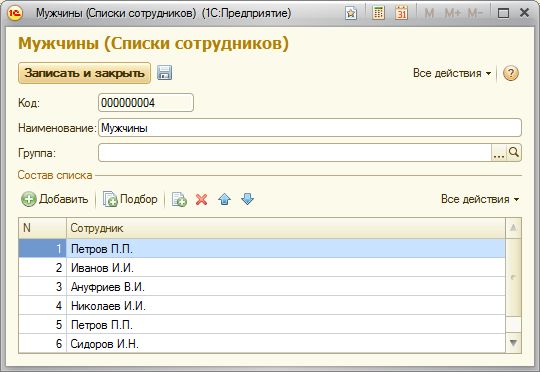This screenshot has width=540, height=372.
Task: Click Записать и закрыть button
Action: point(84,73)
